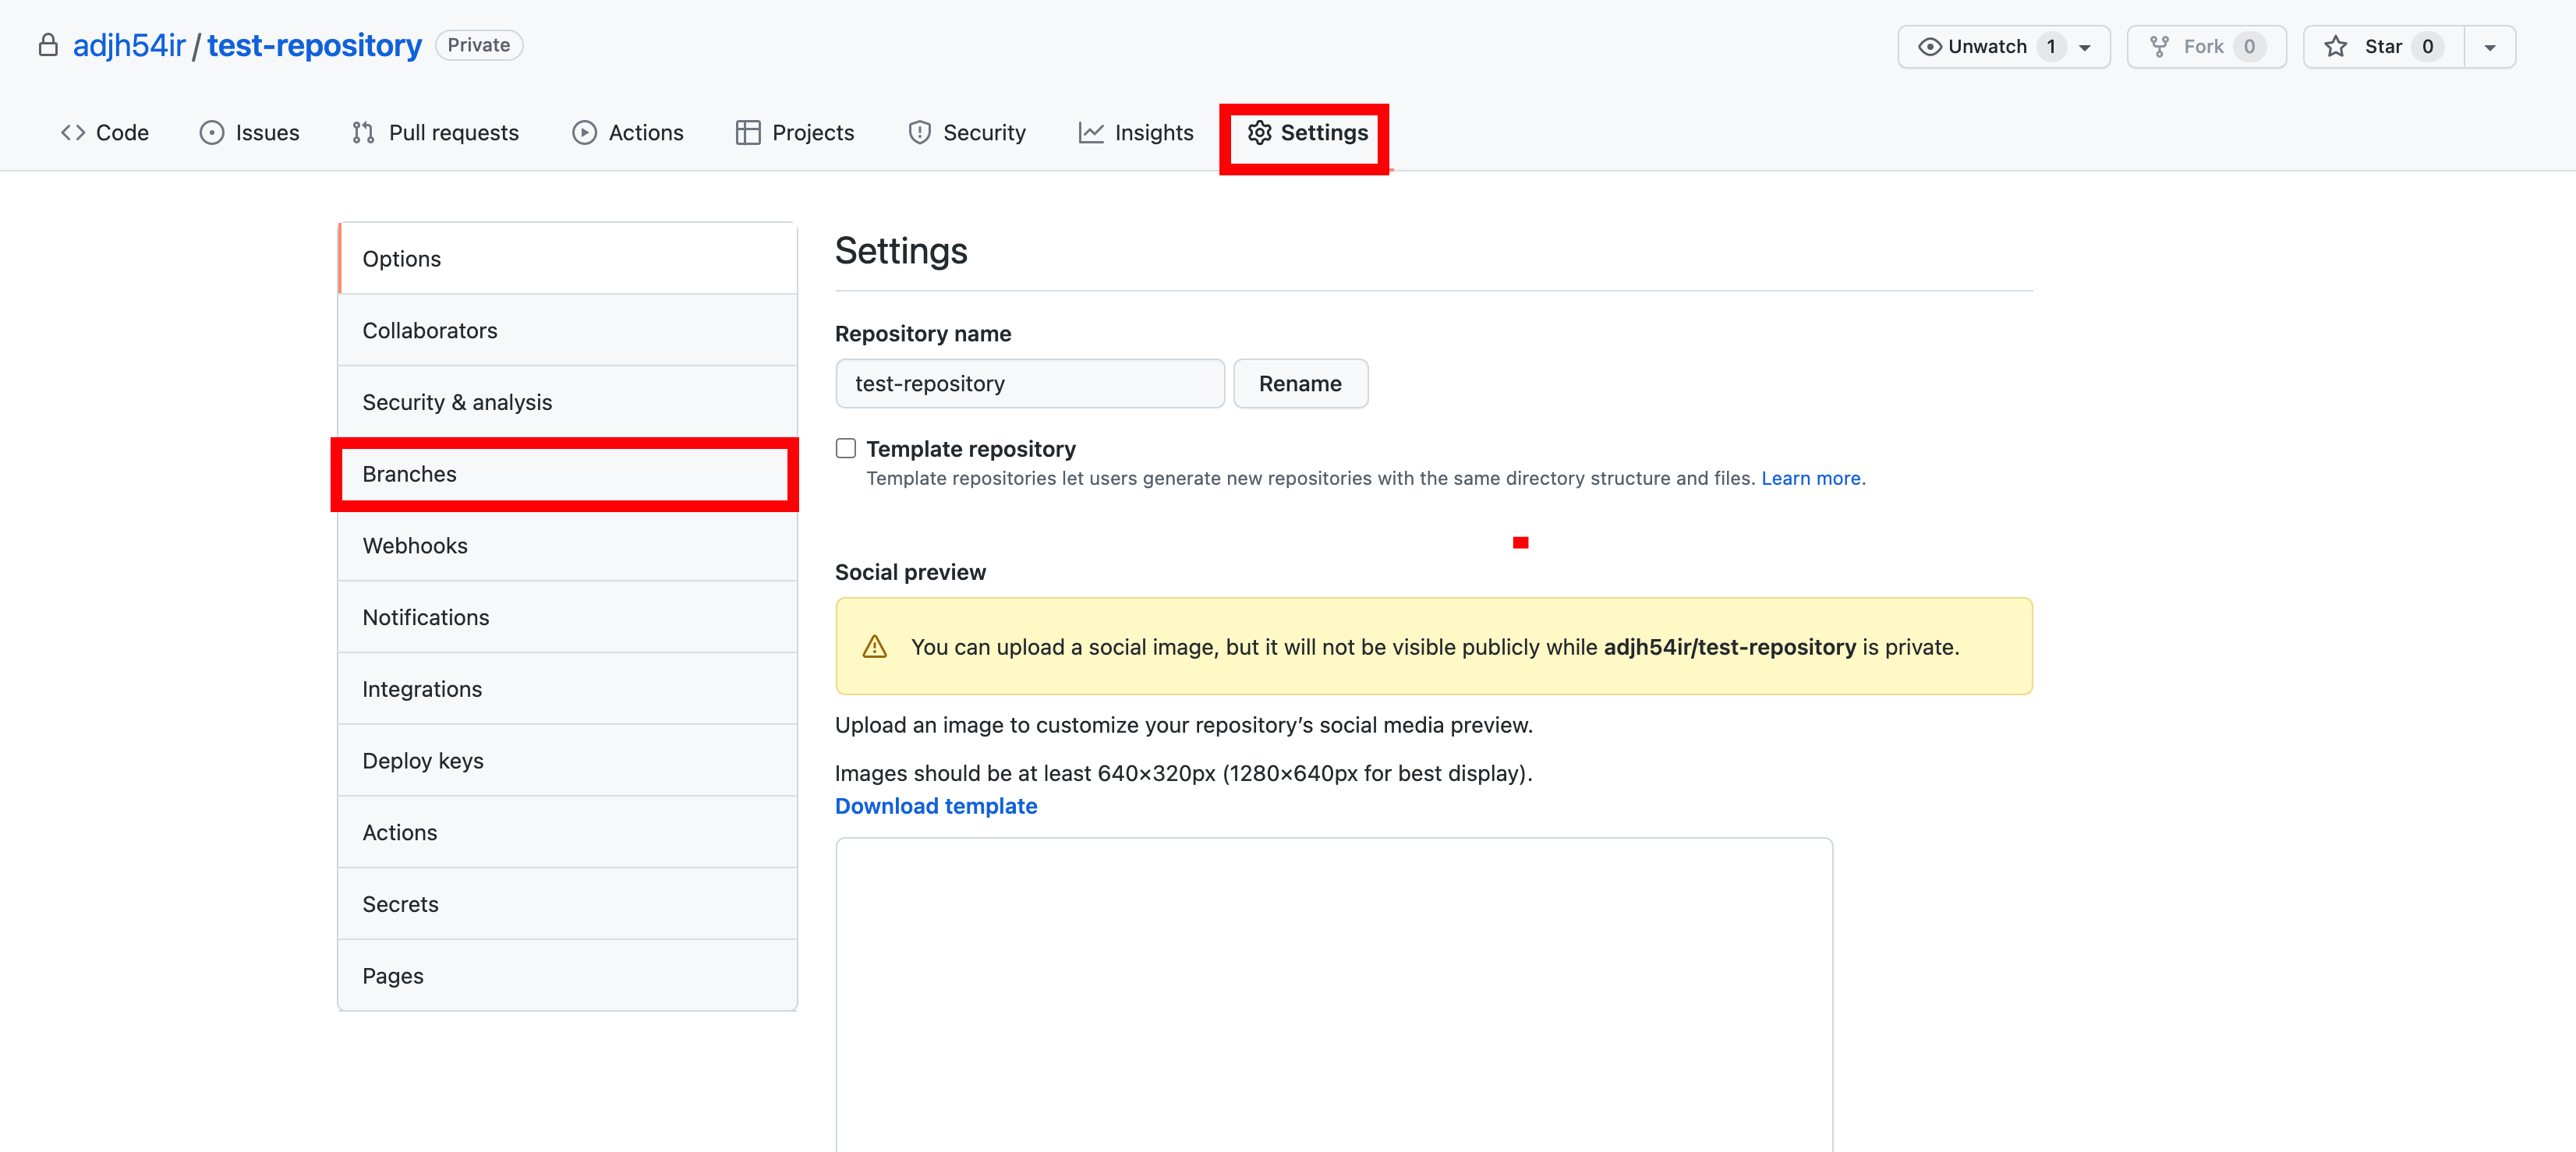This screenshot has height=1152, width=2576.
Task: Switch to the Security tab
Action: pos(967,133)
